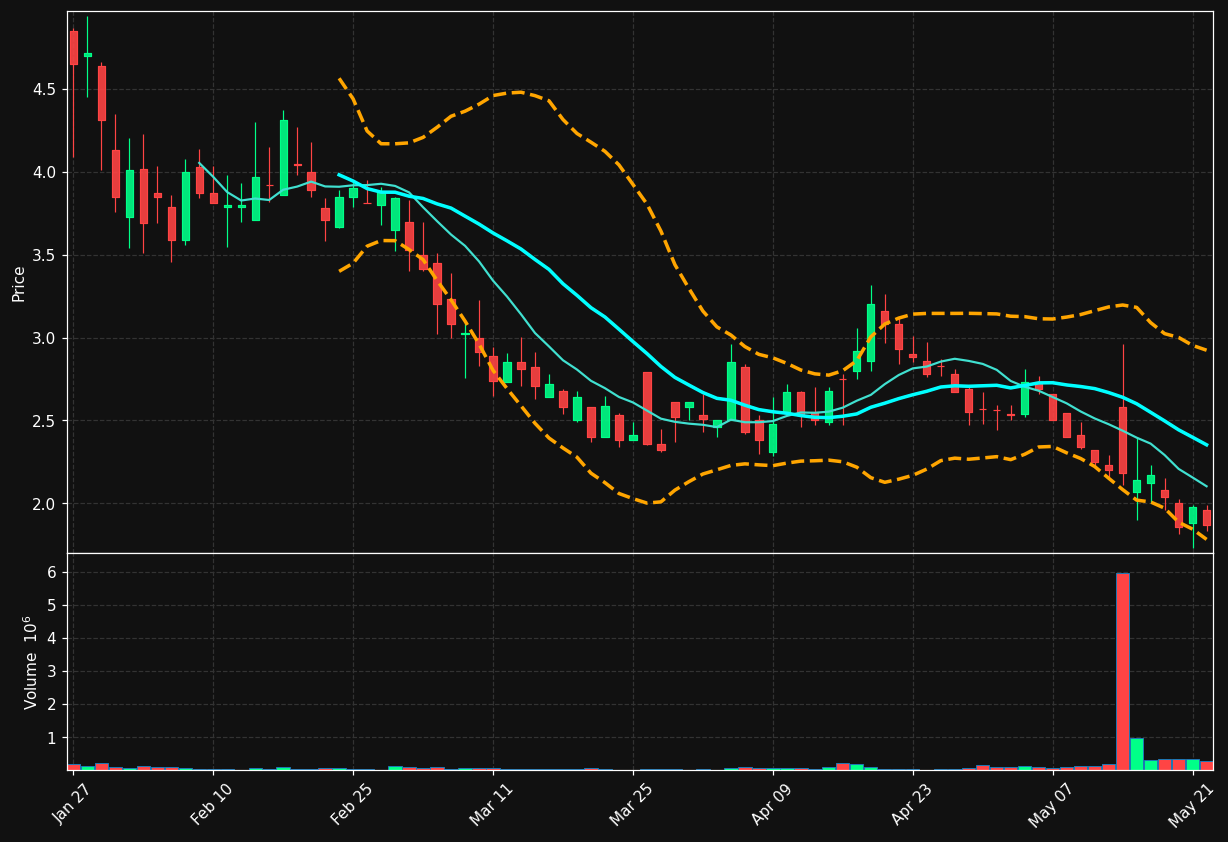The image size is (1228, 842).
Task: Select the 3.5 price tick label
Action: point(46,256)
